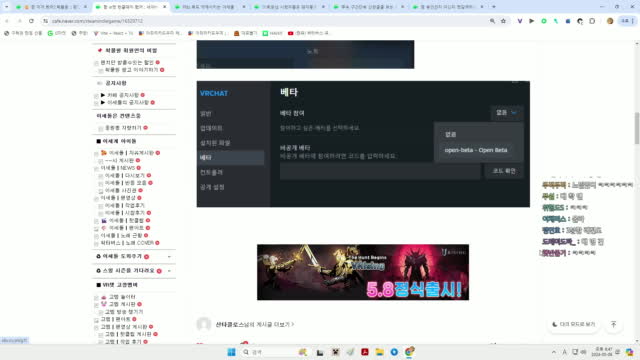Open File Explorer from the taskbar
The width and height of the screenshot is (640, 360).
380,352
